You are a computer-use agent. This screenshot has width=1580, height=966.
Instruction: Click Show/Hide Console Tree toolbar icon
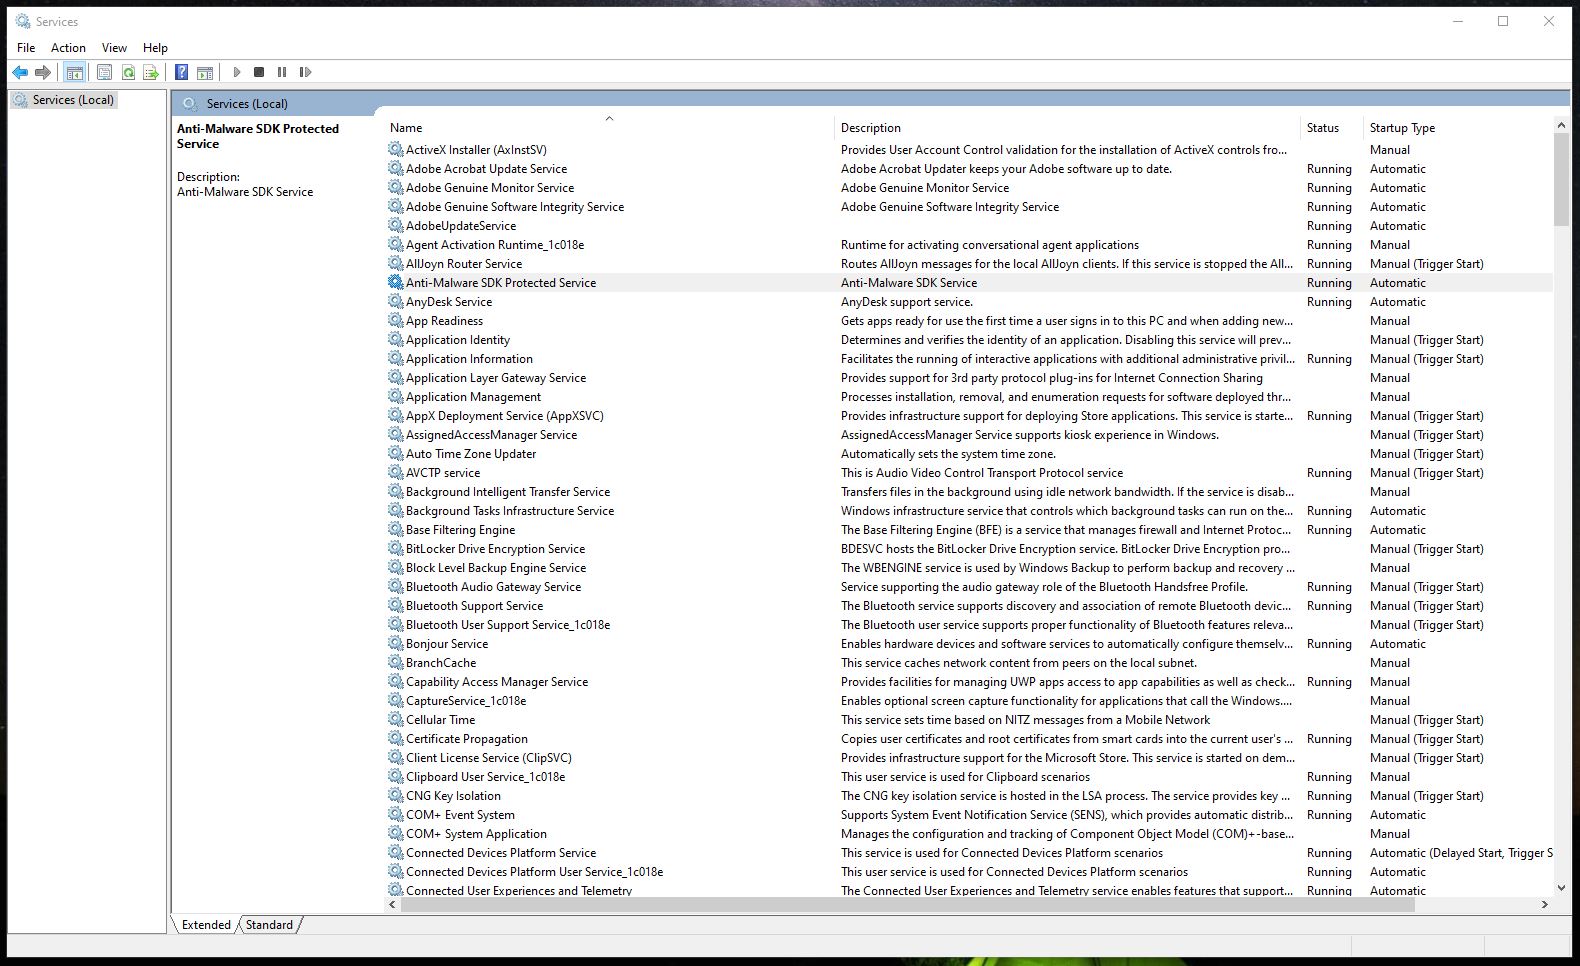click(x=74, y=72)
